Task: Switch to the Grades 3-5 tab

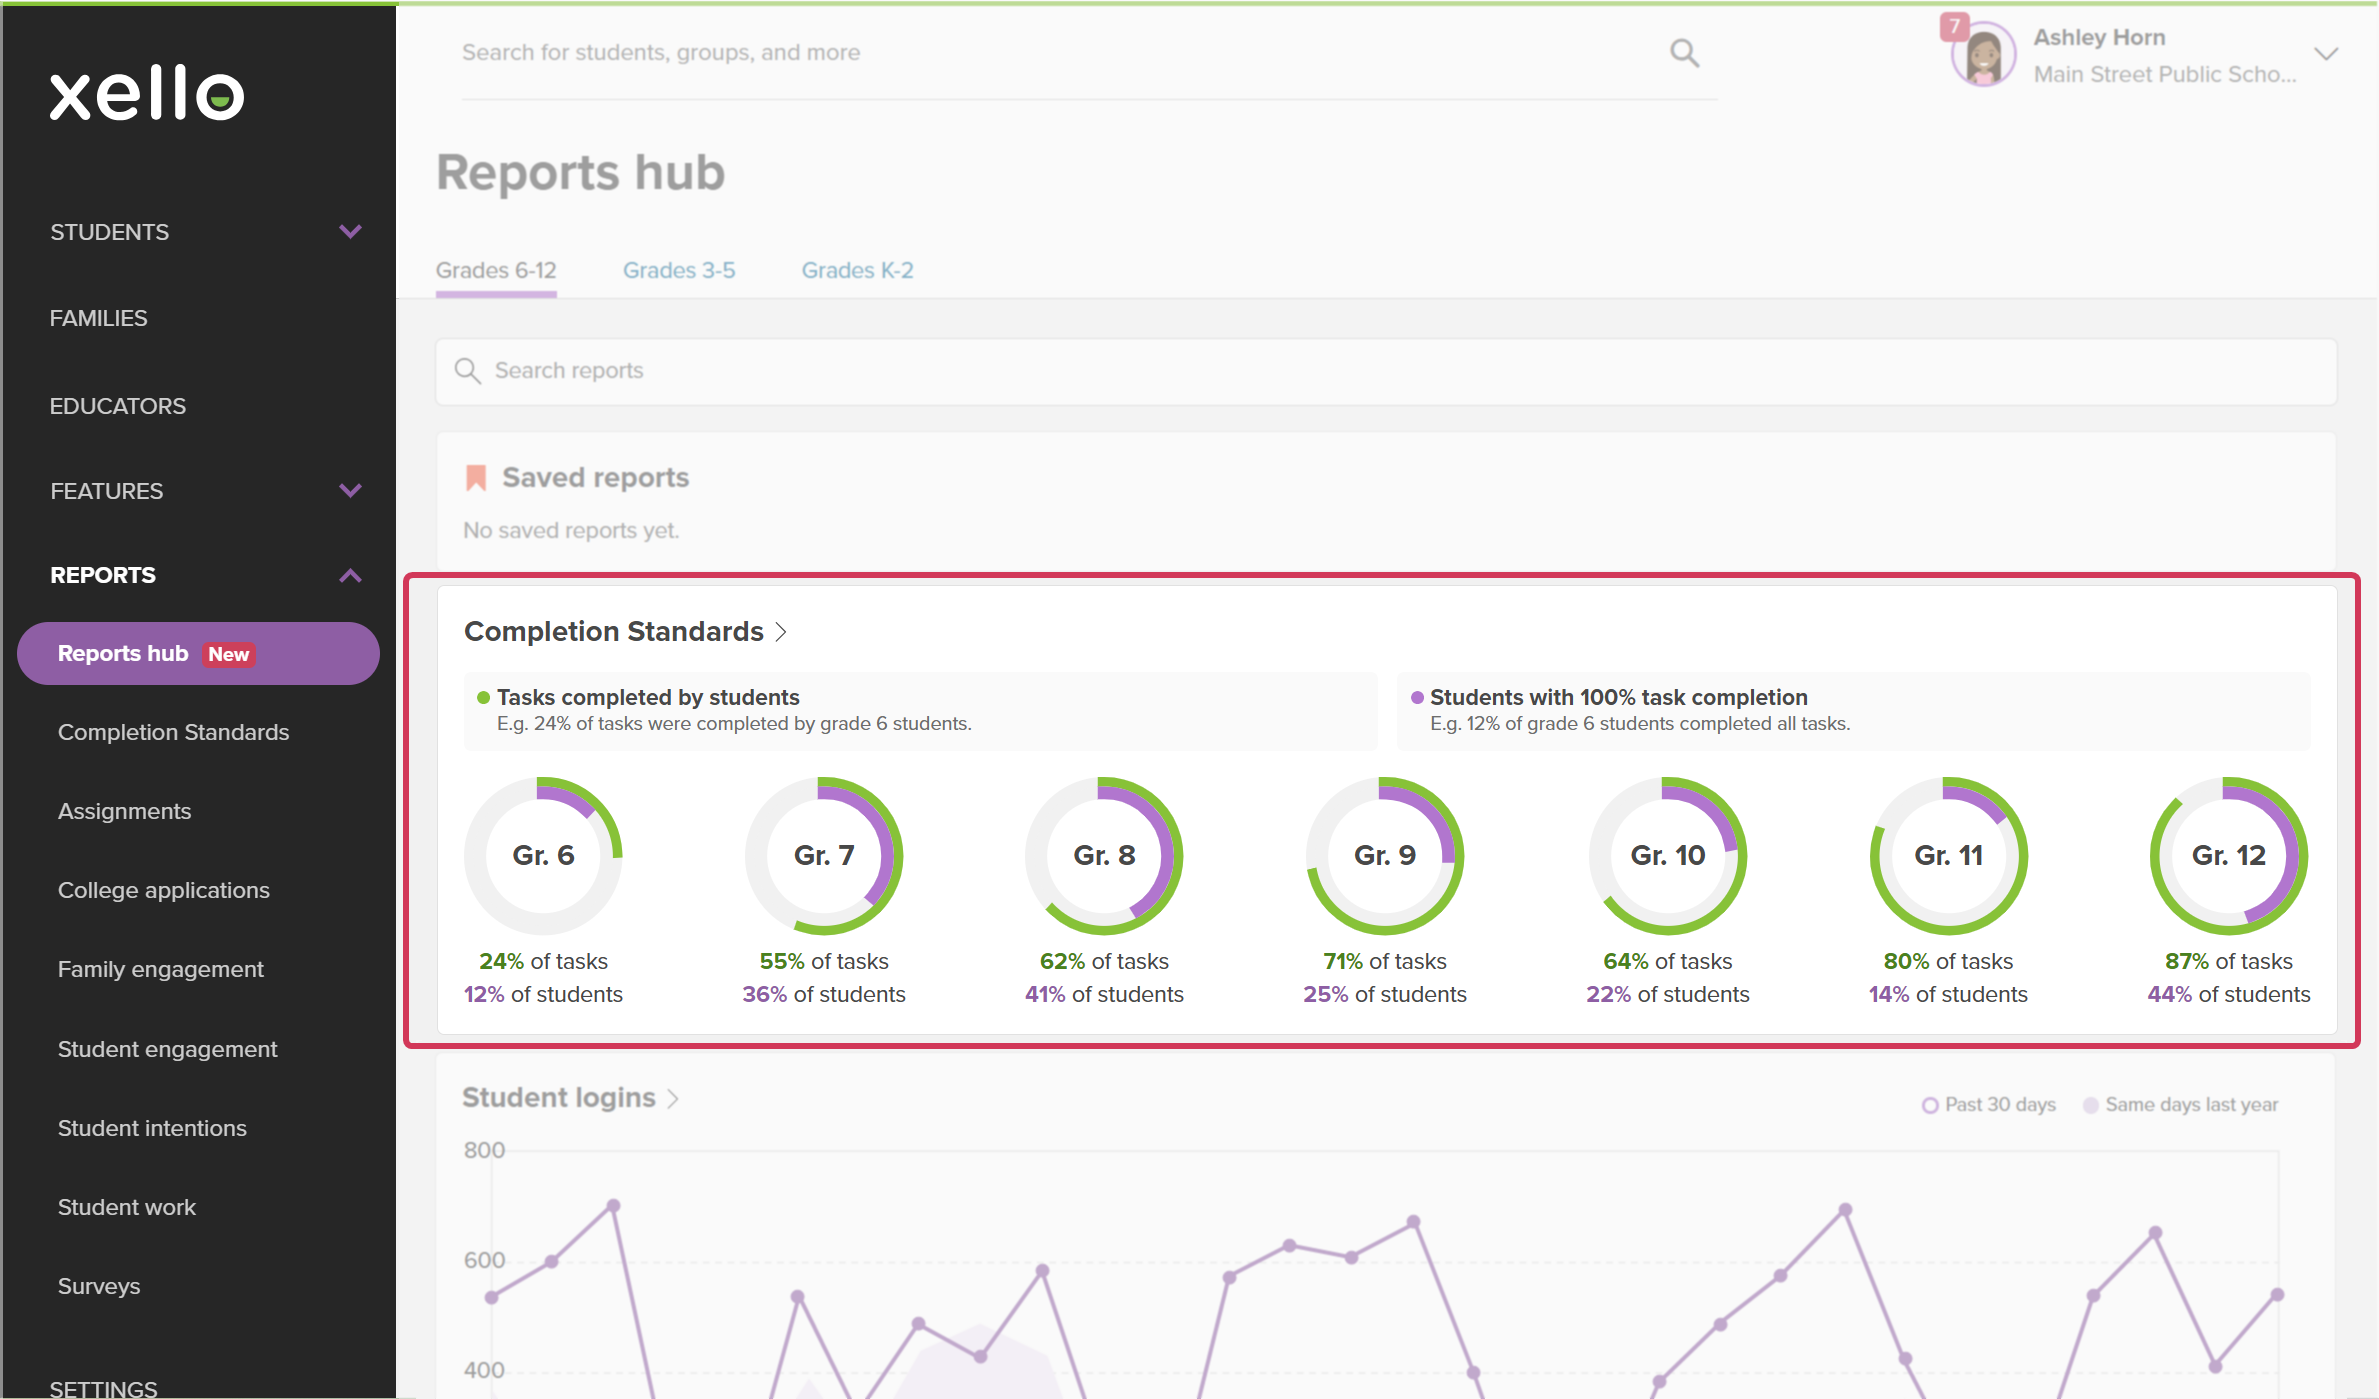Action: pos(679,270)
